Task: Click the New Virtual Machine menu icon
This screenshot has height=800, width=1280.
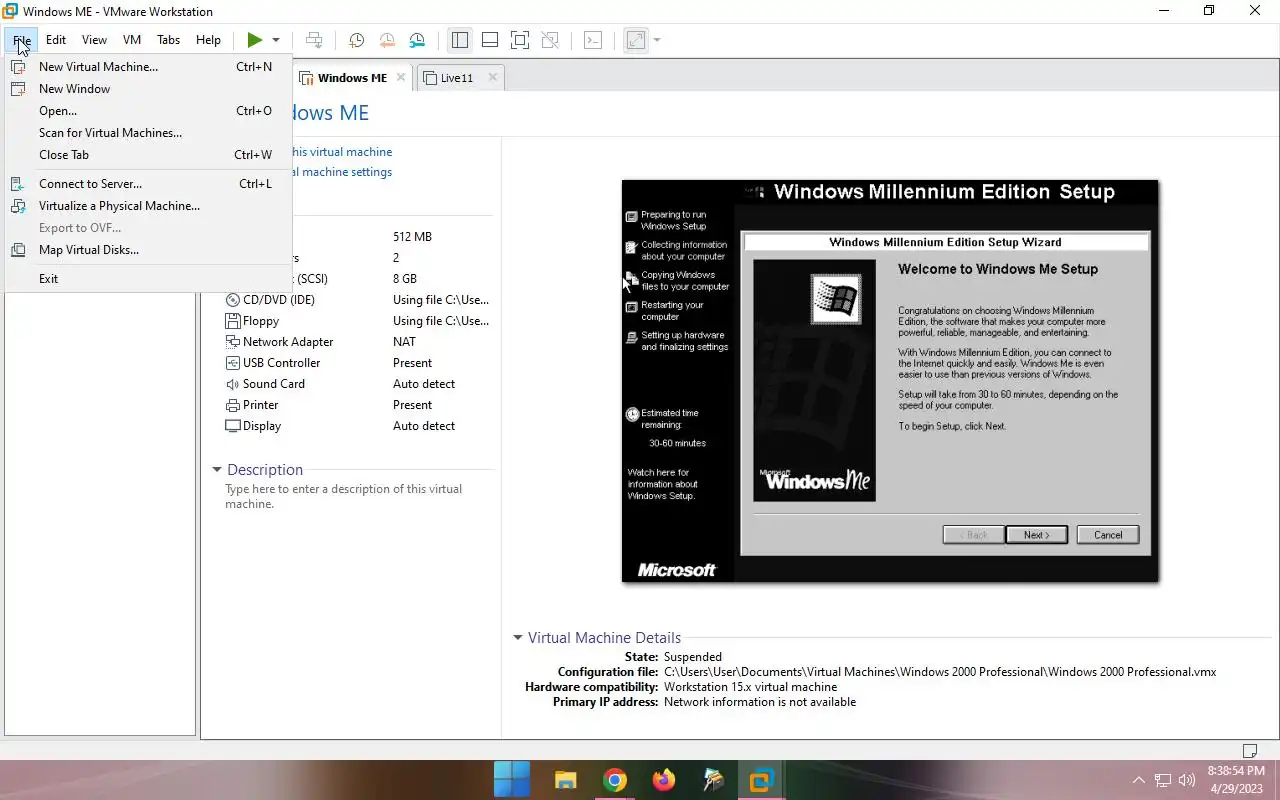Action: [x=18, y=67]
